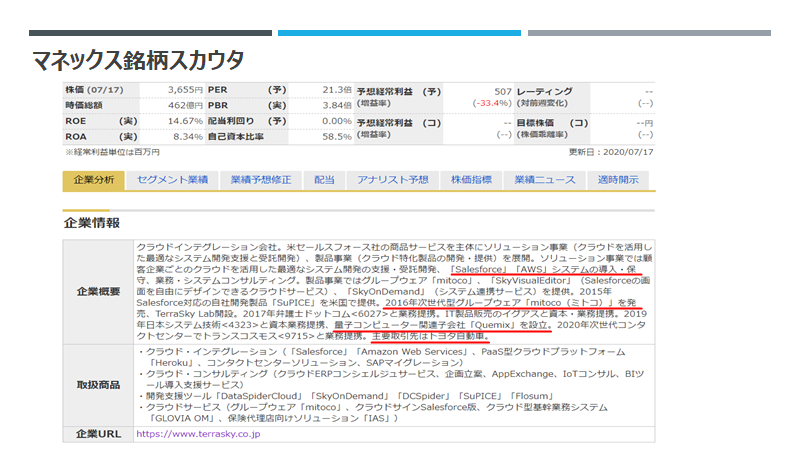The height and width of the screenshot is (450, 800).
Task: Click the dividend yield value 0.00%
Action: 337,121
